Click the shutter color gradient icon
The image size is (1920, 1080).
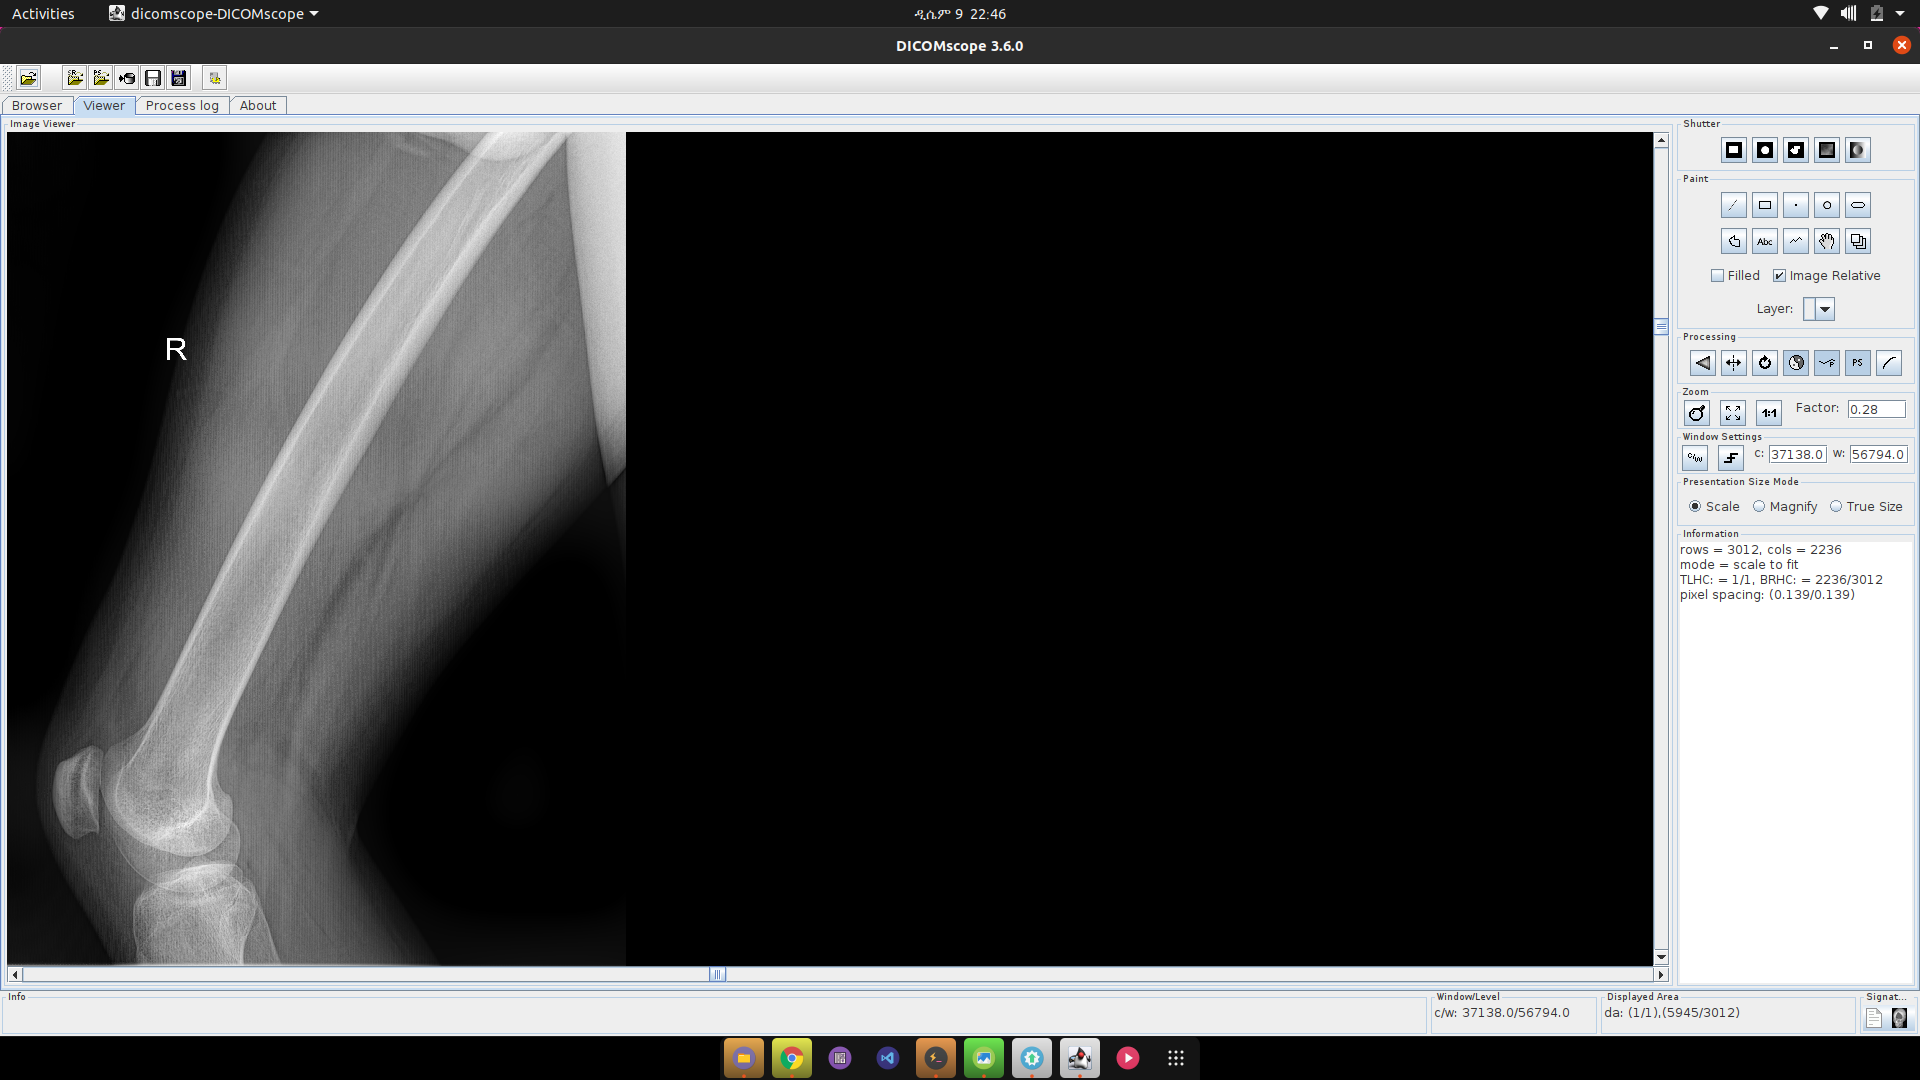click(x=1858, y=150)
